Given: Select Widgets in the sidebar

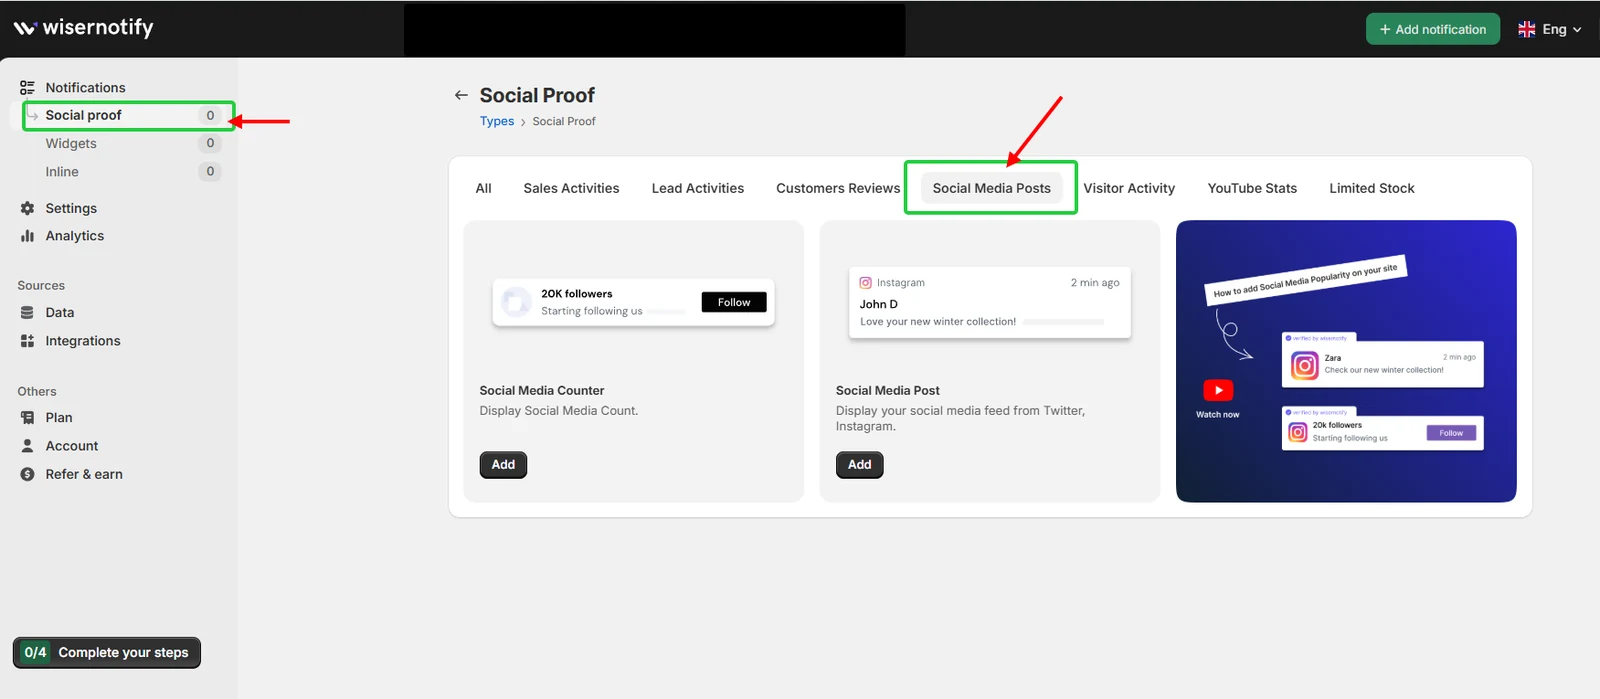Looking at the screenshot, I should 71,144.
